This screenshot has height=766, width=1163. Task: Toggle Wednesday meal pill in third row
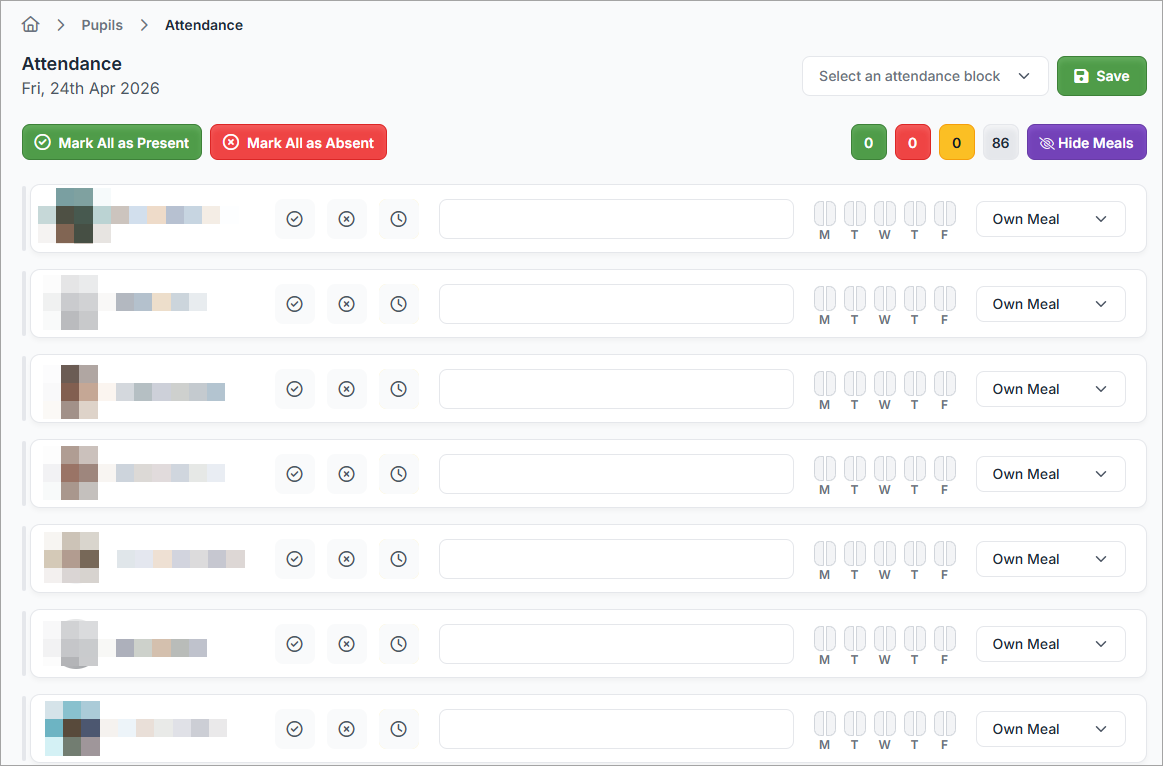(884, 383)
